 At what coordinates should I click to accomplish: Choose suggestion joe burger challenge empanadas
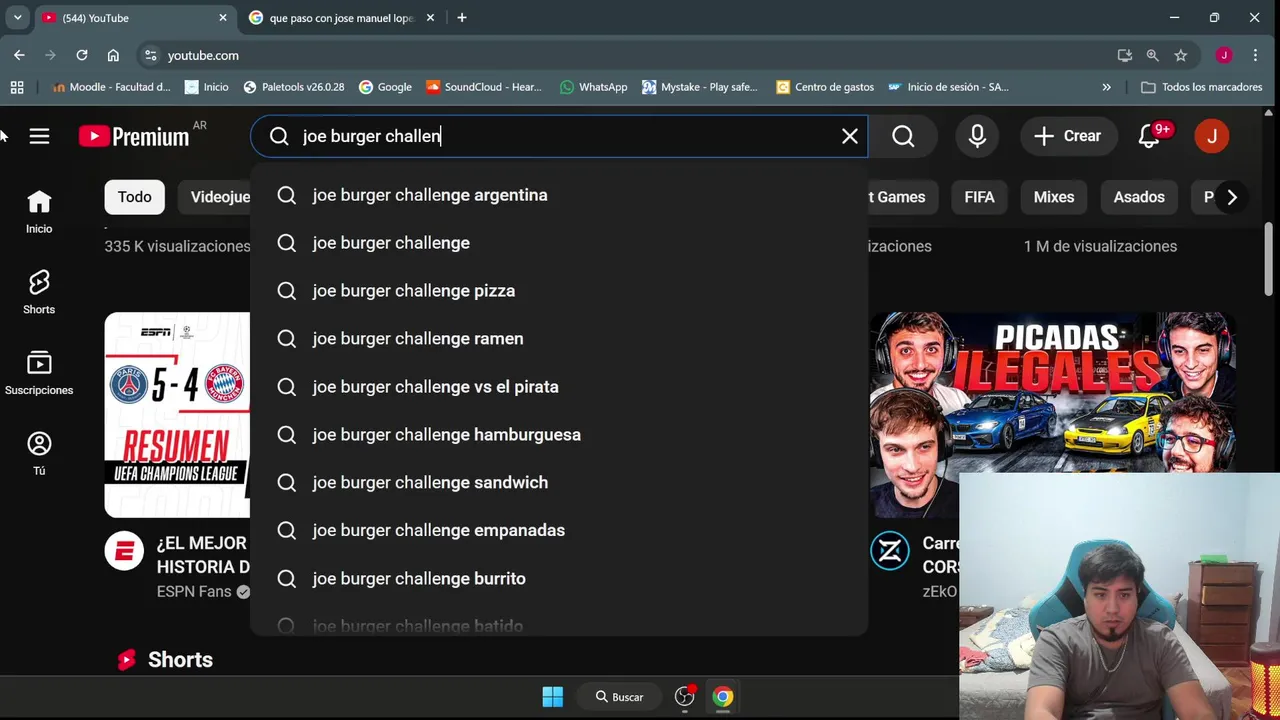[x=559, y=531]
